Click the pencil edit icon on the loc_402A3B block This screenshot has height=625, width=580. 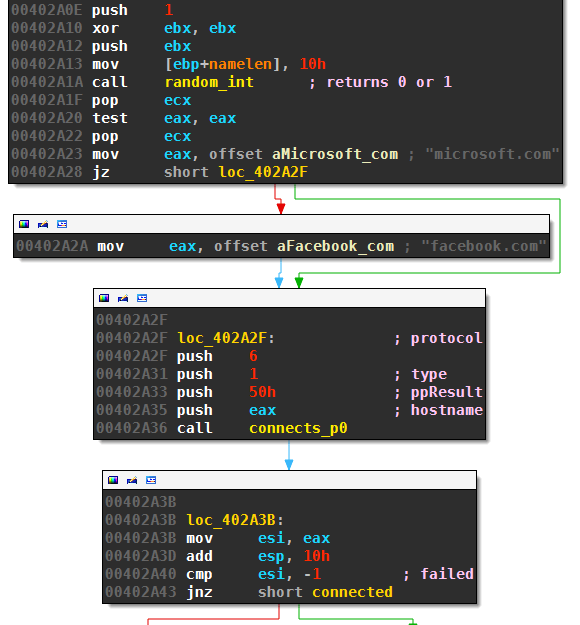132,480
